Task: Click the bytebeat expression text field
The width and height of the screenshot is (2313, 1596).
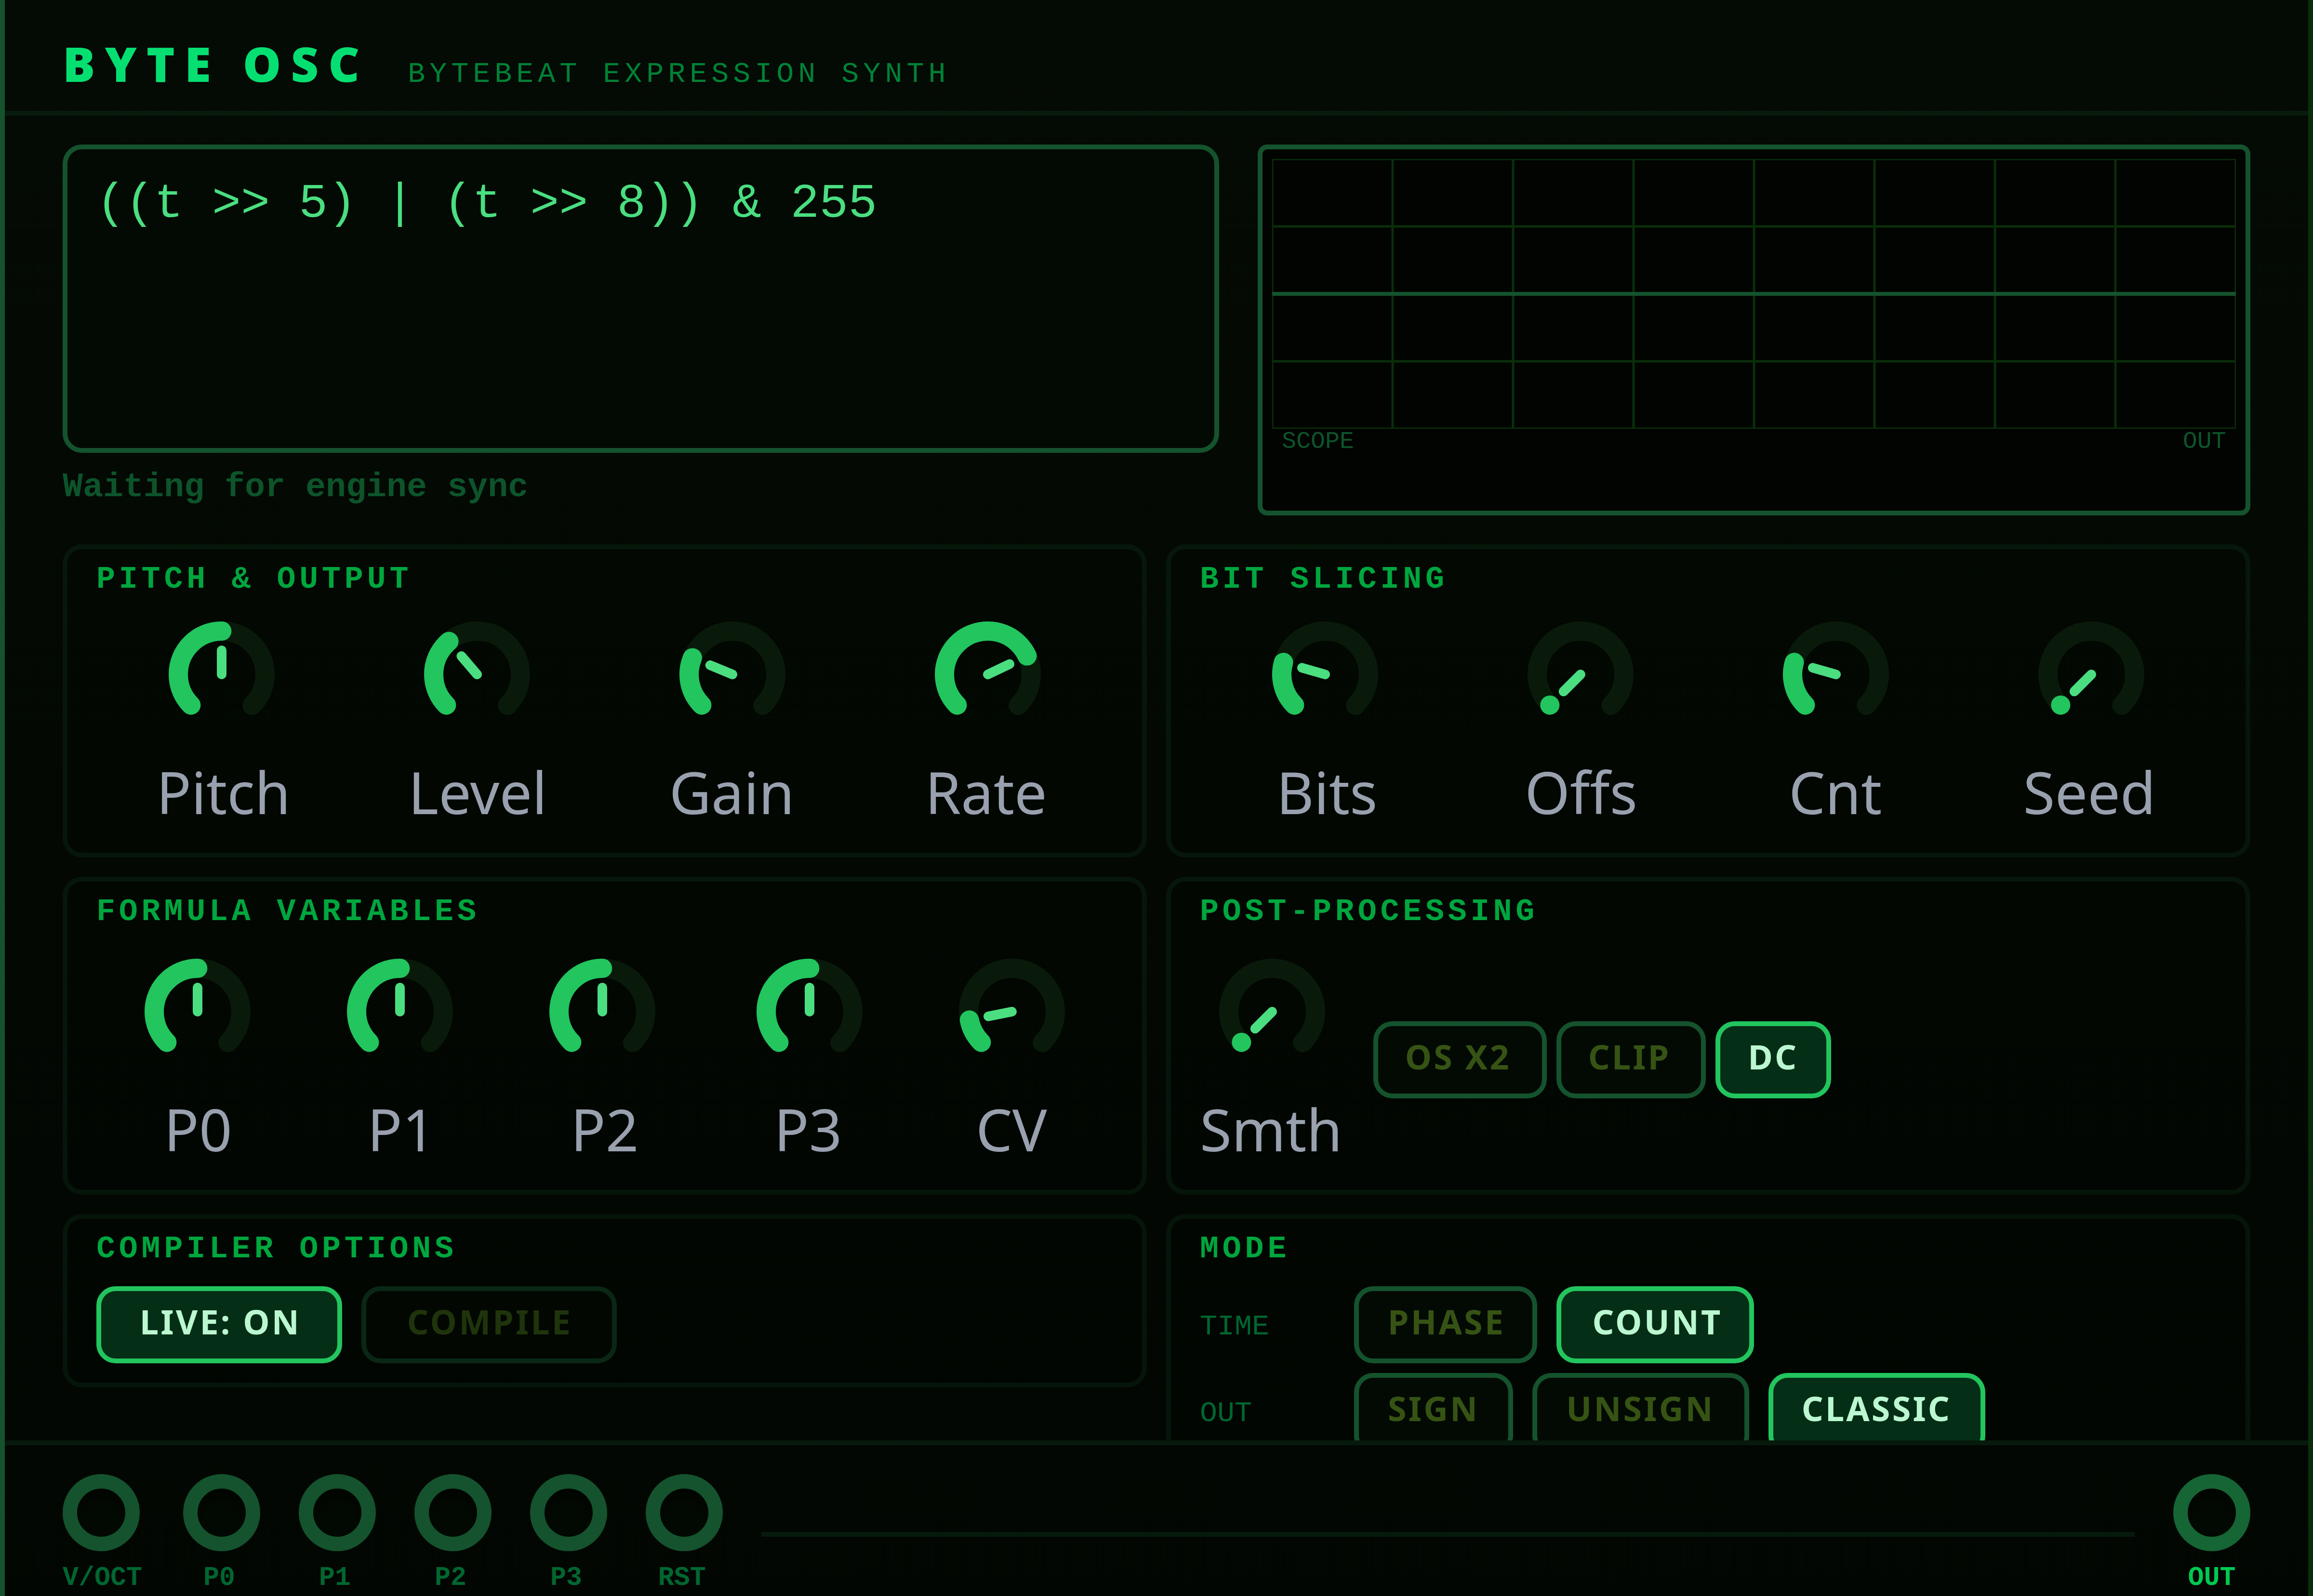Action: click(x=640, y=298)
